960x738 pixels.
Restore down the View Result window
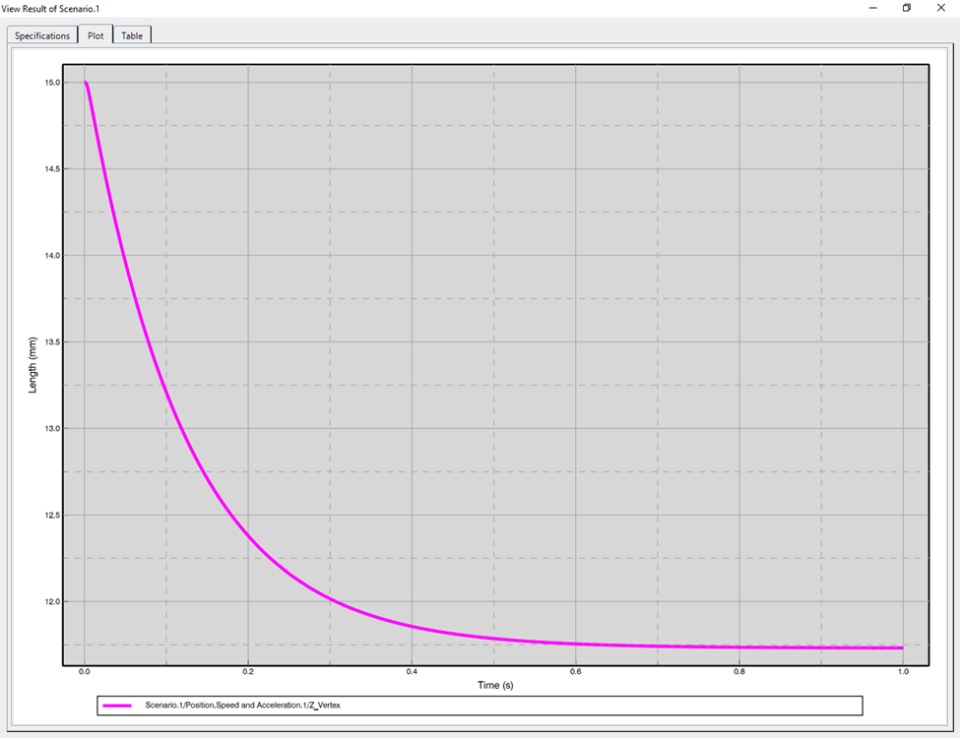point(907,8)
